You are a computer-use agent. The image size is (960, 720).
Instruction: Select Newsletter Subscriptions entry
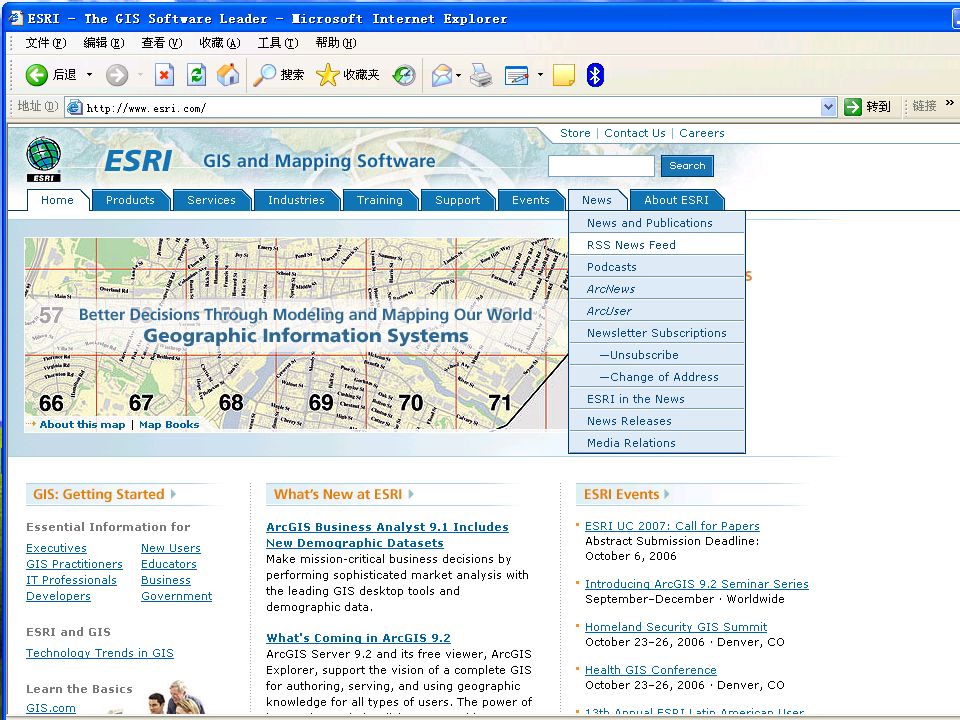(x=657, y=333)
